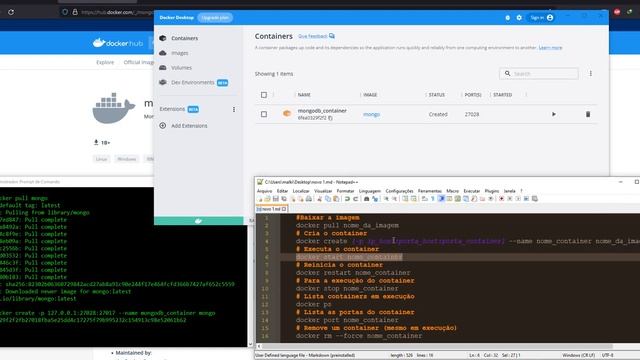The height and width of the screenshot is (360, 640).
Task: Click the docker hub logo in browser
Action: (x=118, y=43)
